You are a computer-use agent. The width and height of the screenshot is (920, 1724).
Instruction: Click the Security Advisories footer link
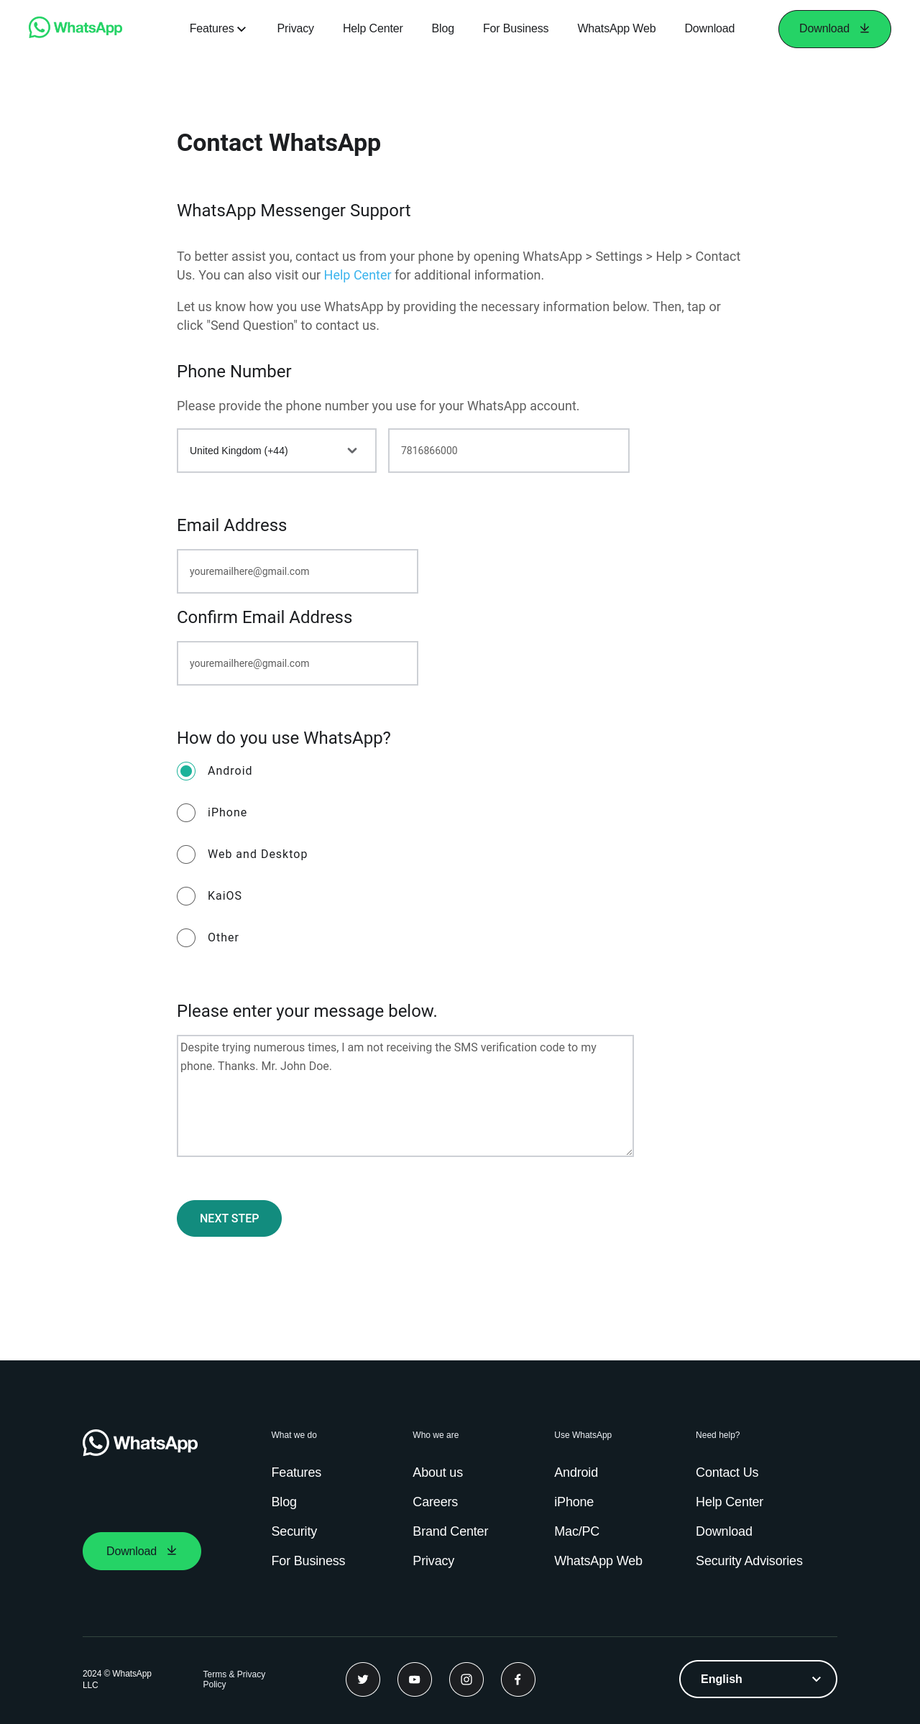pyautogui.click(x=749, y=1561)
